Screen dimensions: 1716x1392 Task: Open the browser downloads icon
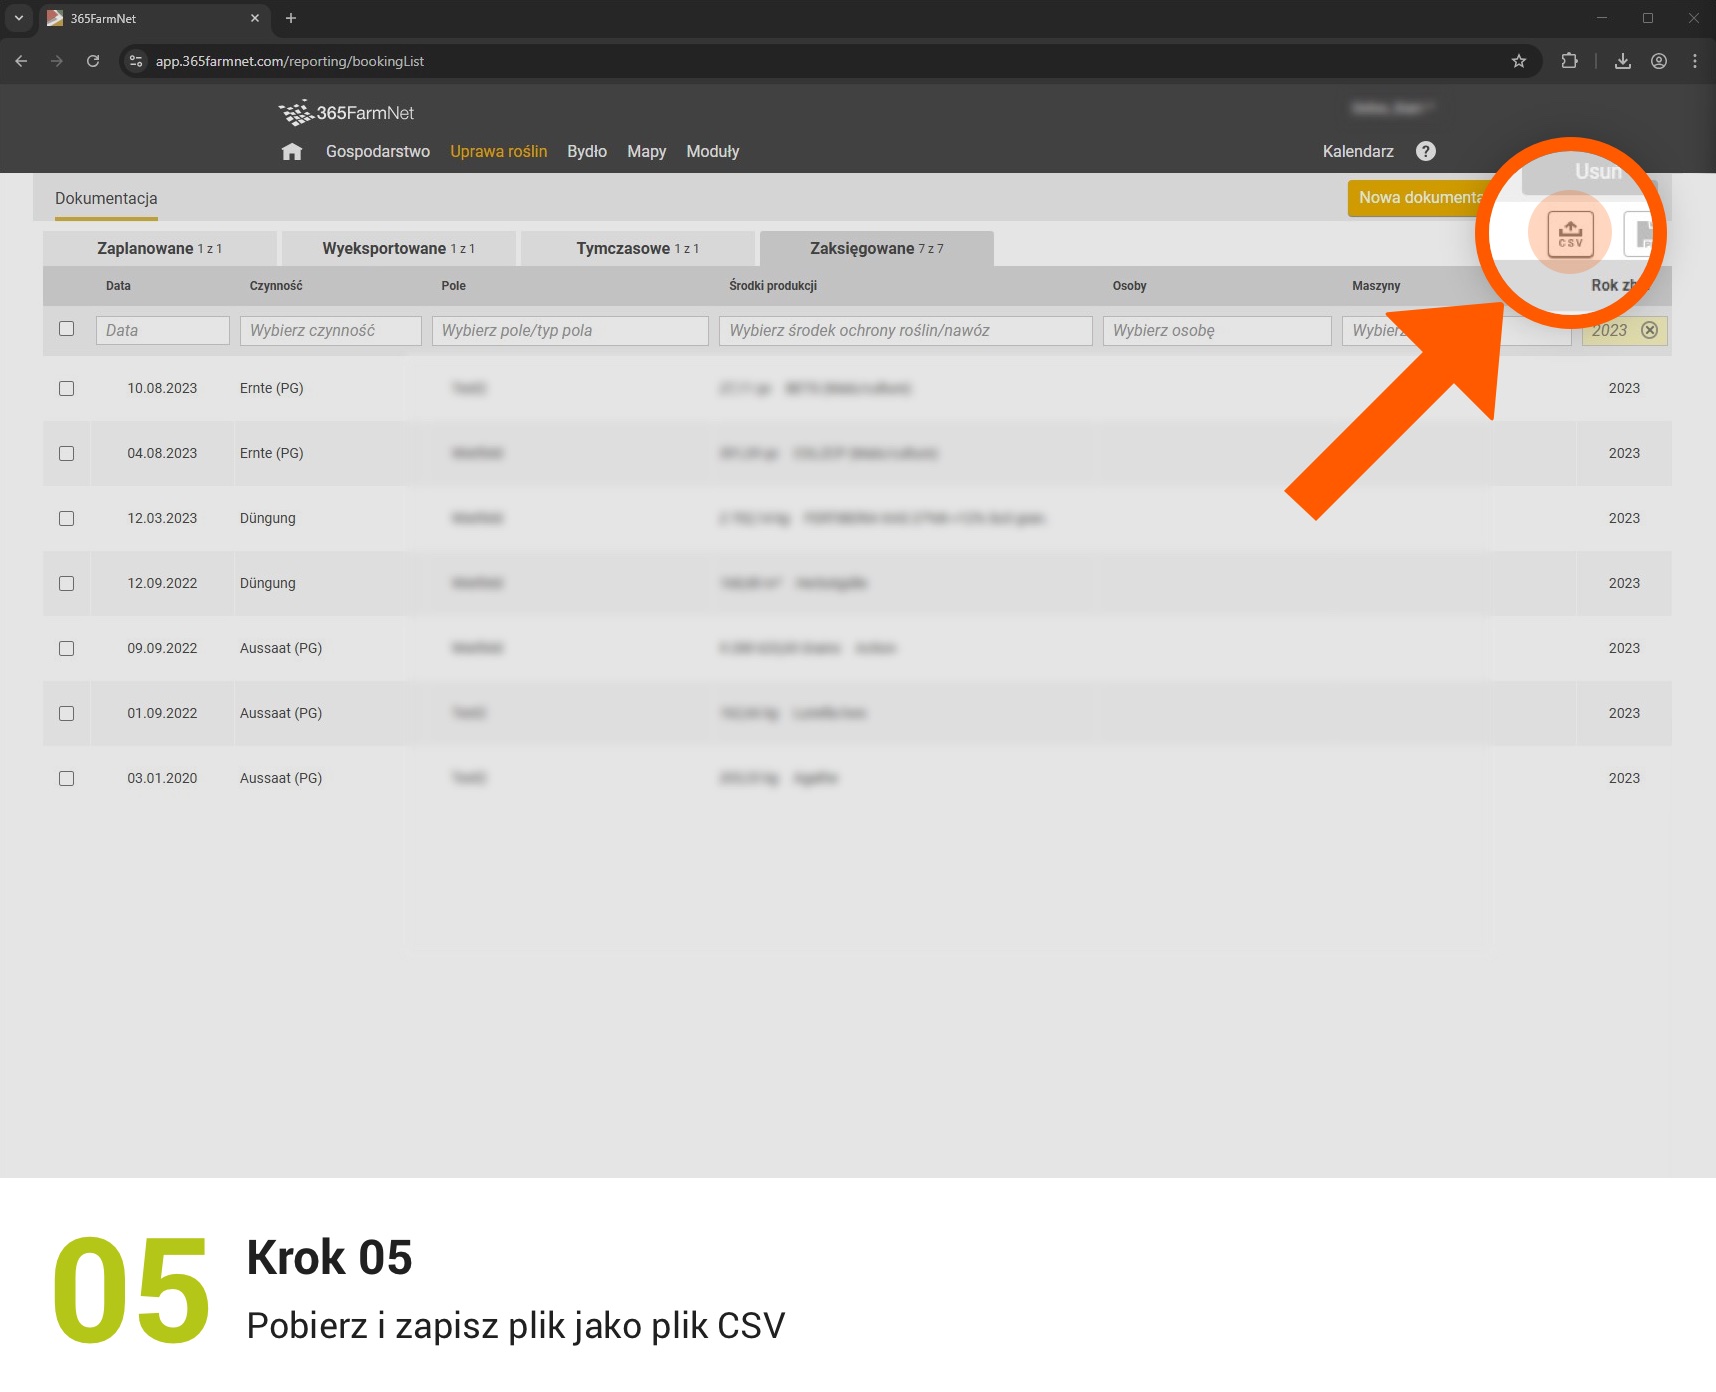point(1623,61)
